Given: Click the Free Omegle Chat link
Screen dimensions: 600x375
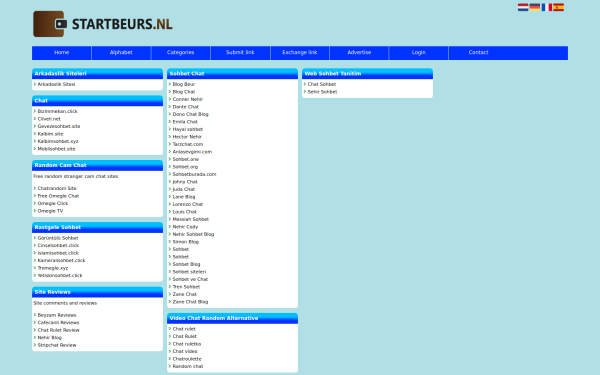Looking at the screenshot, I should (58, 196).
